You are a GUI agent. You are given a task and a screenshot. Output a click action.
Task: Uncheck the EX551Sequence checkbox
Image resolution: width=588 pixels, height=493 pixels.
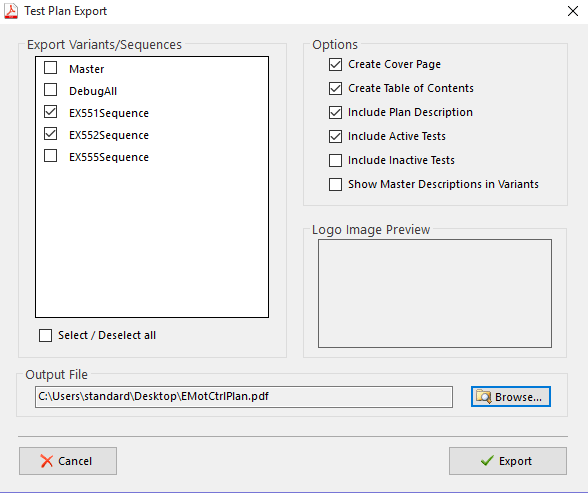click(x=51, y=112)
